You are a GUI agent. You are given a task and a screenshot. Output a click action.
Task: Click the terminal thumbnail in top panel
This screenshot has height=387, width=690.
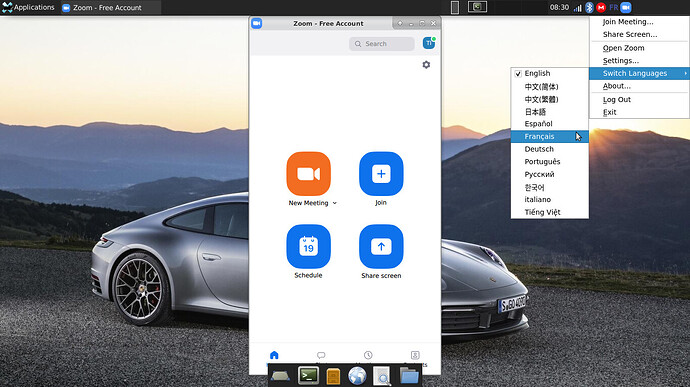click(x=477, y=7)
